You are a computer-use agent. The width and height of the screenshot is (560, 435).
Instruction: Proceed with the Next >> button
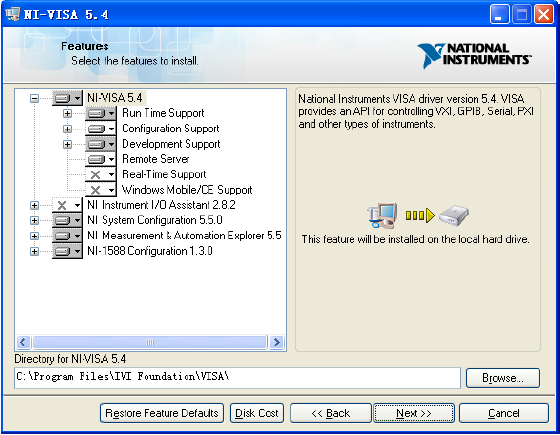point(414,413)
